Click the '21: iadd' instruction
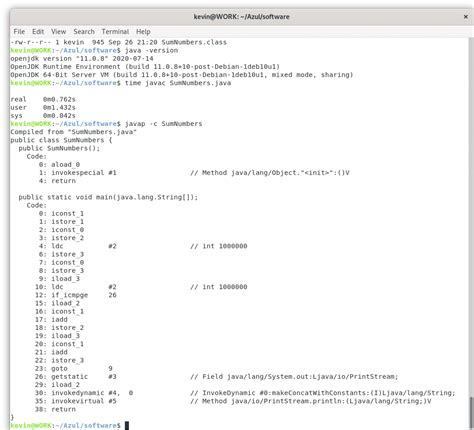The image size is (474, 430). [x=51, y=352]
